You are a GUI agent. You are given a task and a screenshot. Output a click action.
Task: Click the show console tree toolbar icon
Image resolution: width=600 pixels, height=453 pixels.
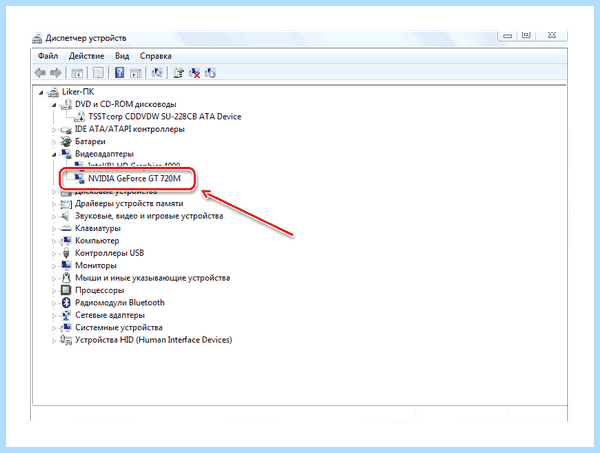[77, 73]
